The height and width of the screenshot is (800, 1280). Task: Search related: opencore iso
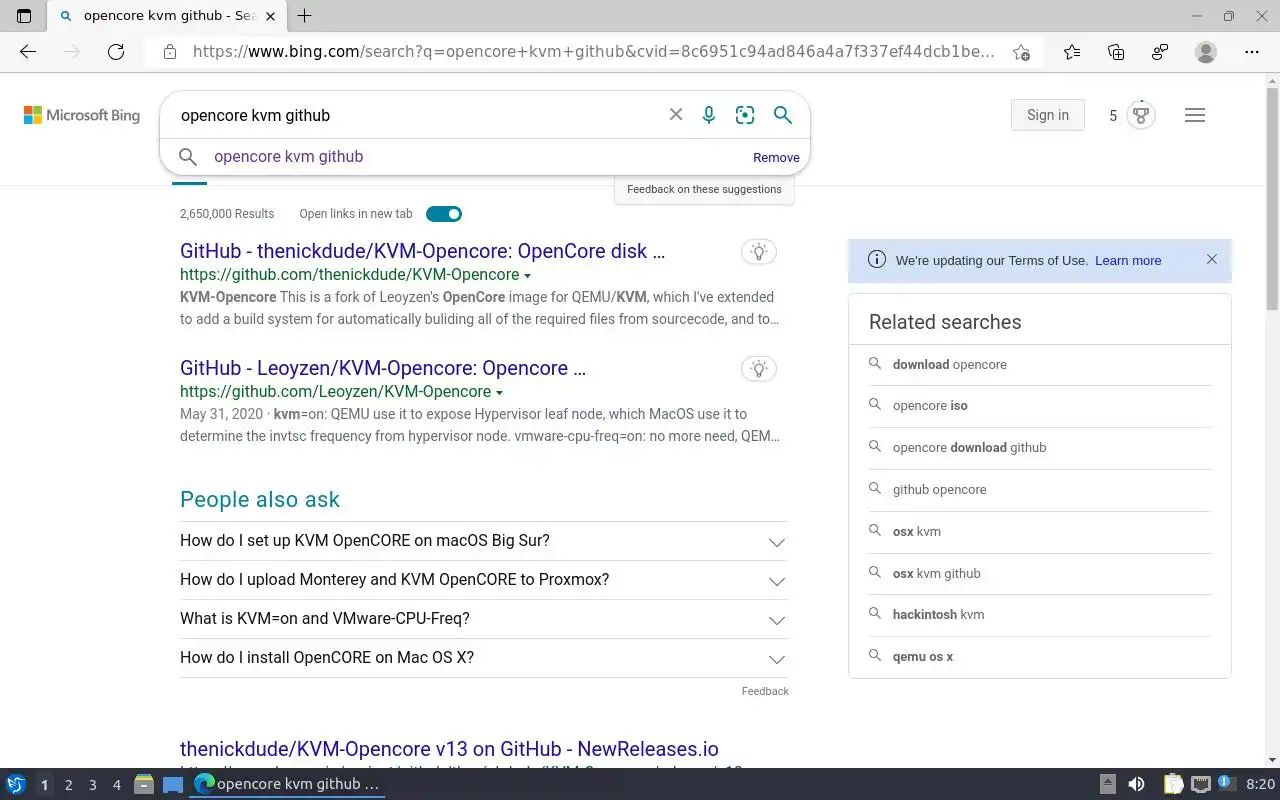(x=930, y=406)
